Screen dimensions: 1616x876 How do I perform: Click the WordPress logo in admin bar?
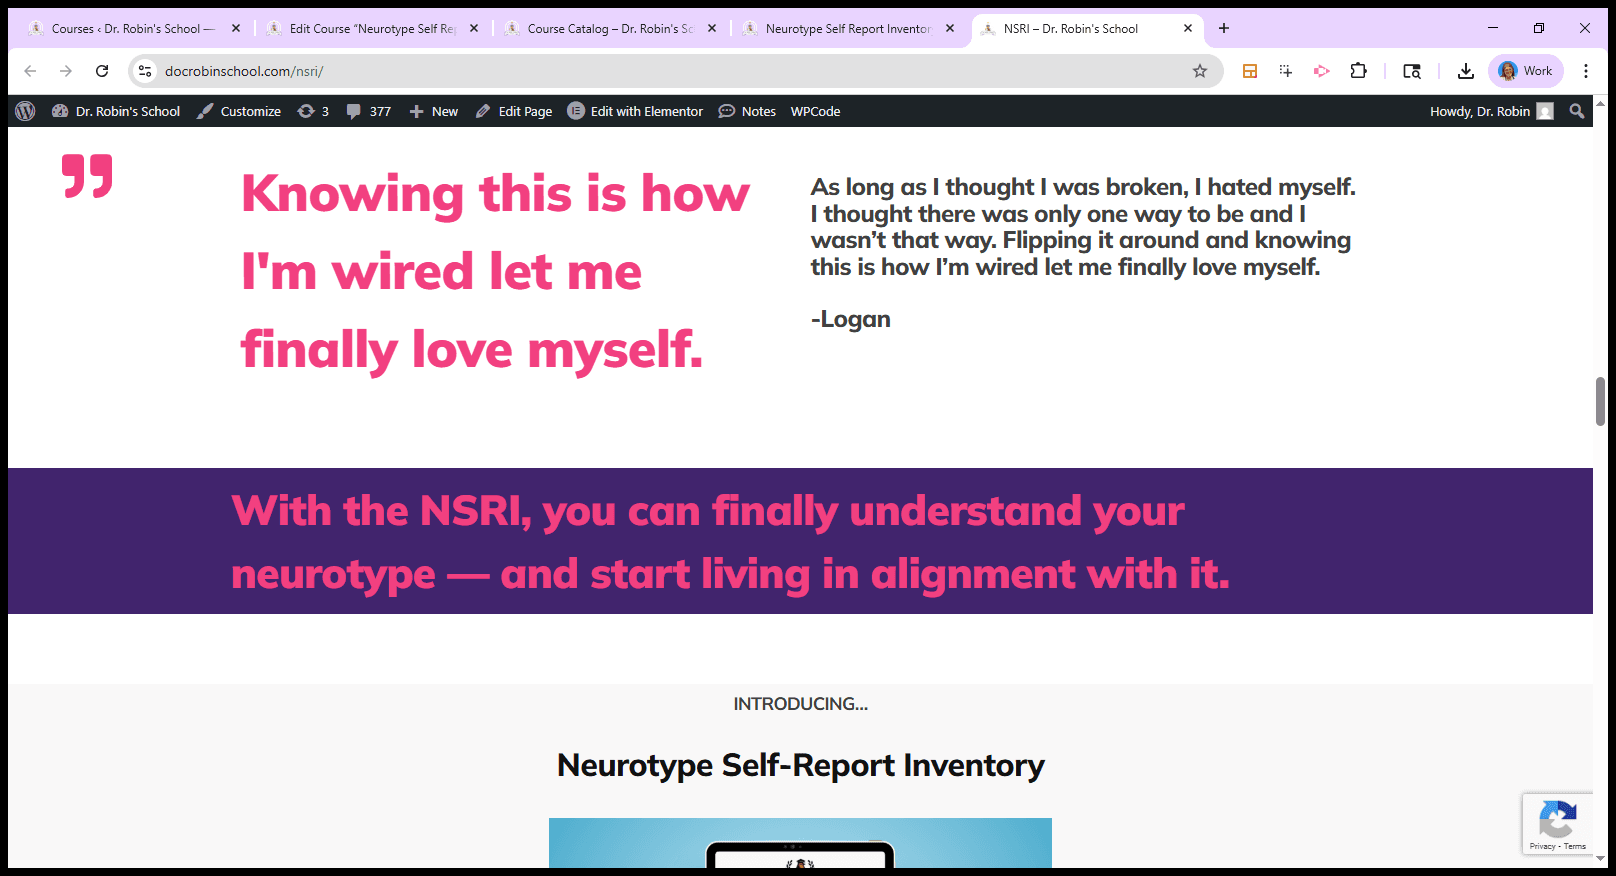[25, 111]
